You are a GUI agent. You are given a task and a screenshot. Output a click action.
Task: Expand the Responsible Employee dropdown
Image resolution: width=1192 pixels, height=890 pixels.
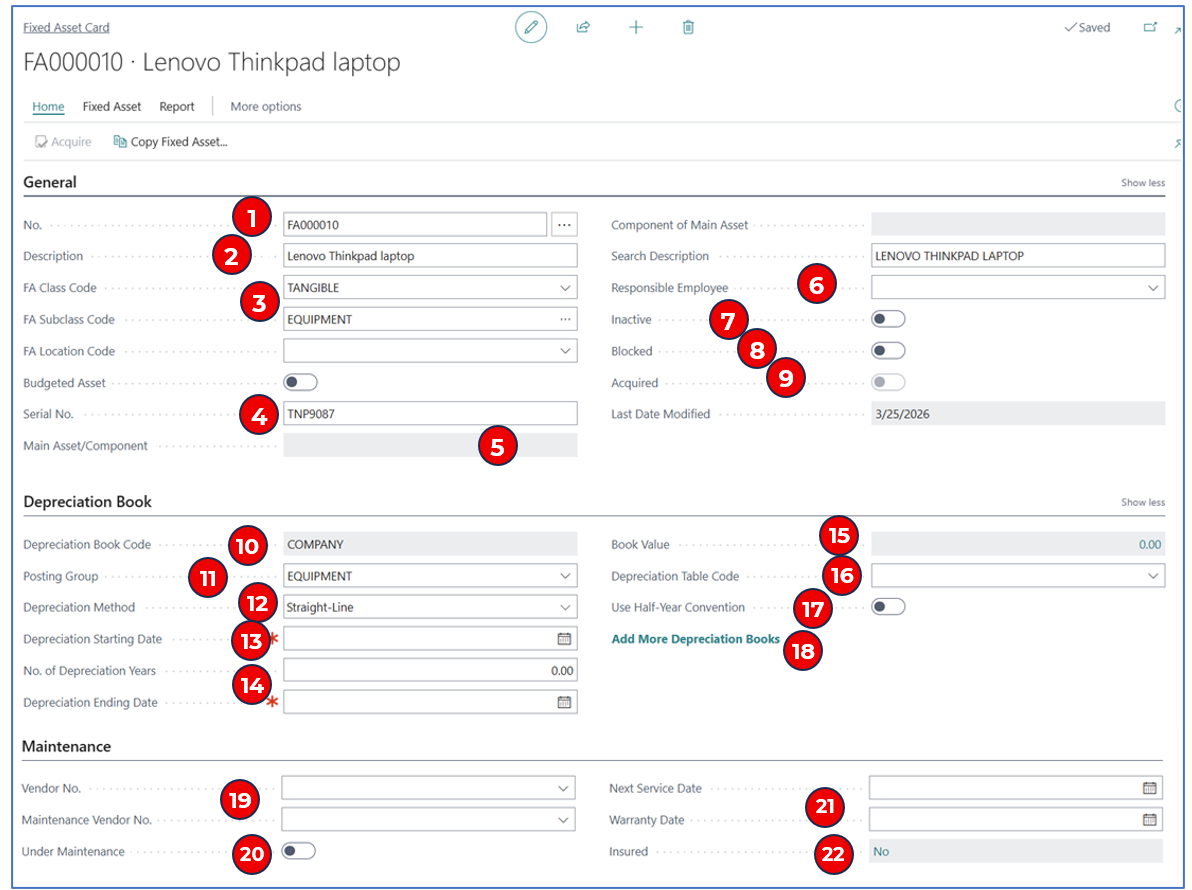pos(1153,288)
